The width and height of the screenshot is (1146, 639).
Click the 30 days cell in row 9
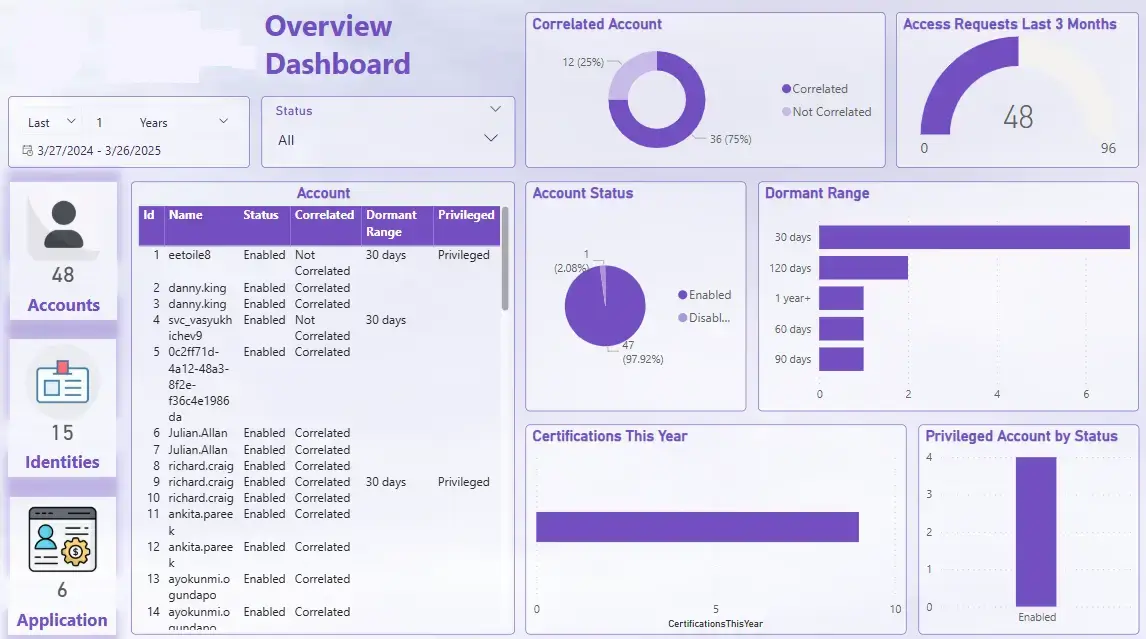[386, 483]
